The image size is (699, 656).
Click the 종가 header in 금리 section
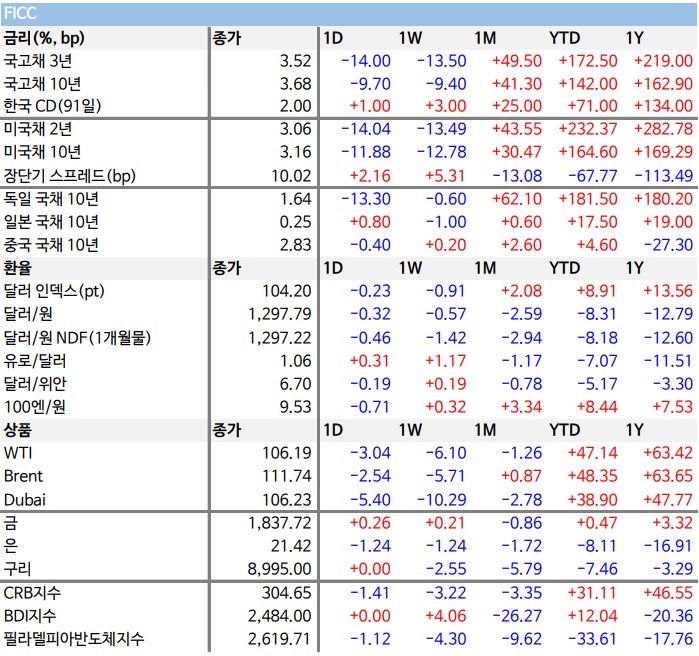pos(226,38)
